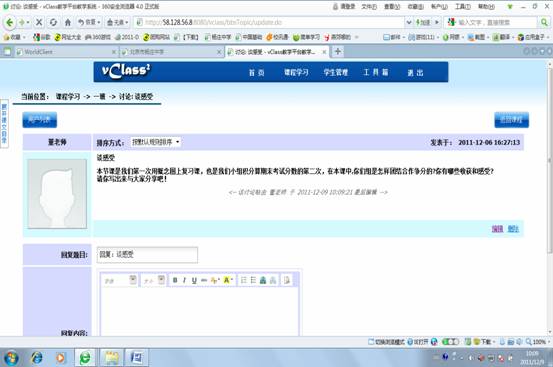The image size is (553, 367).
Task: Click the reply title input field
Action: pyautogui.click(x=147, y=255)
